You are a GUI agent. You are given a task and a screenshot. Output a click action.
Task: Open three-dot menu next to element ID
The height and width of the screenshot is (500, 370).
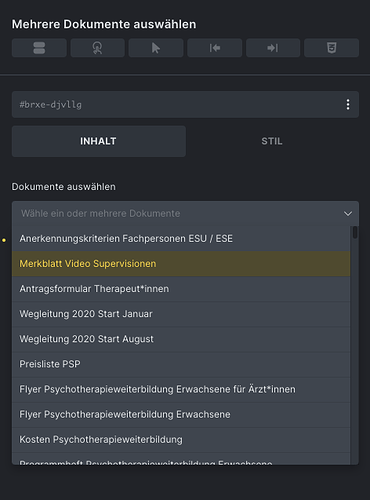348,104
